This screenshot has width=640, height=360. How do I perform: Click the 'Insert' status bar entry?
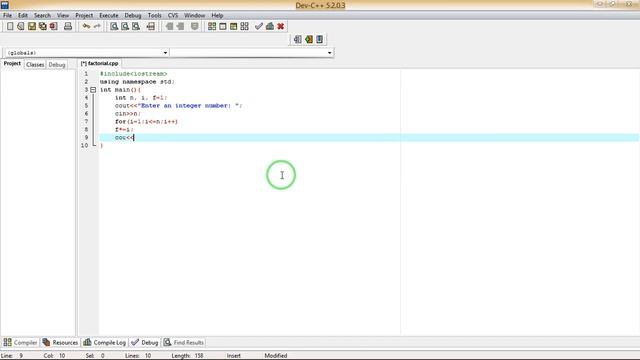tap(233, 356)
